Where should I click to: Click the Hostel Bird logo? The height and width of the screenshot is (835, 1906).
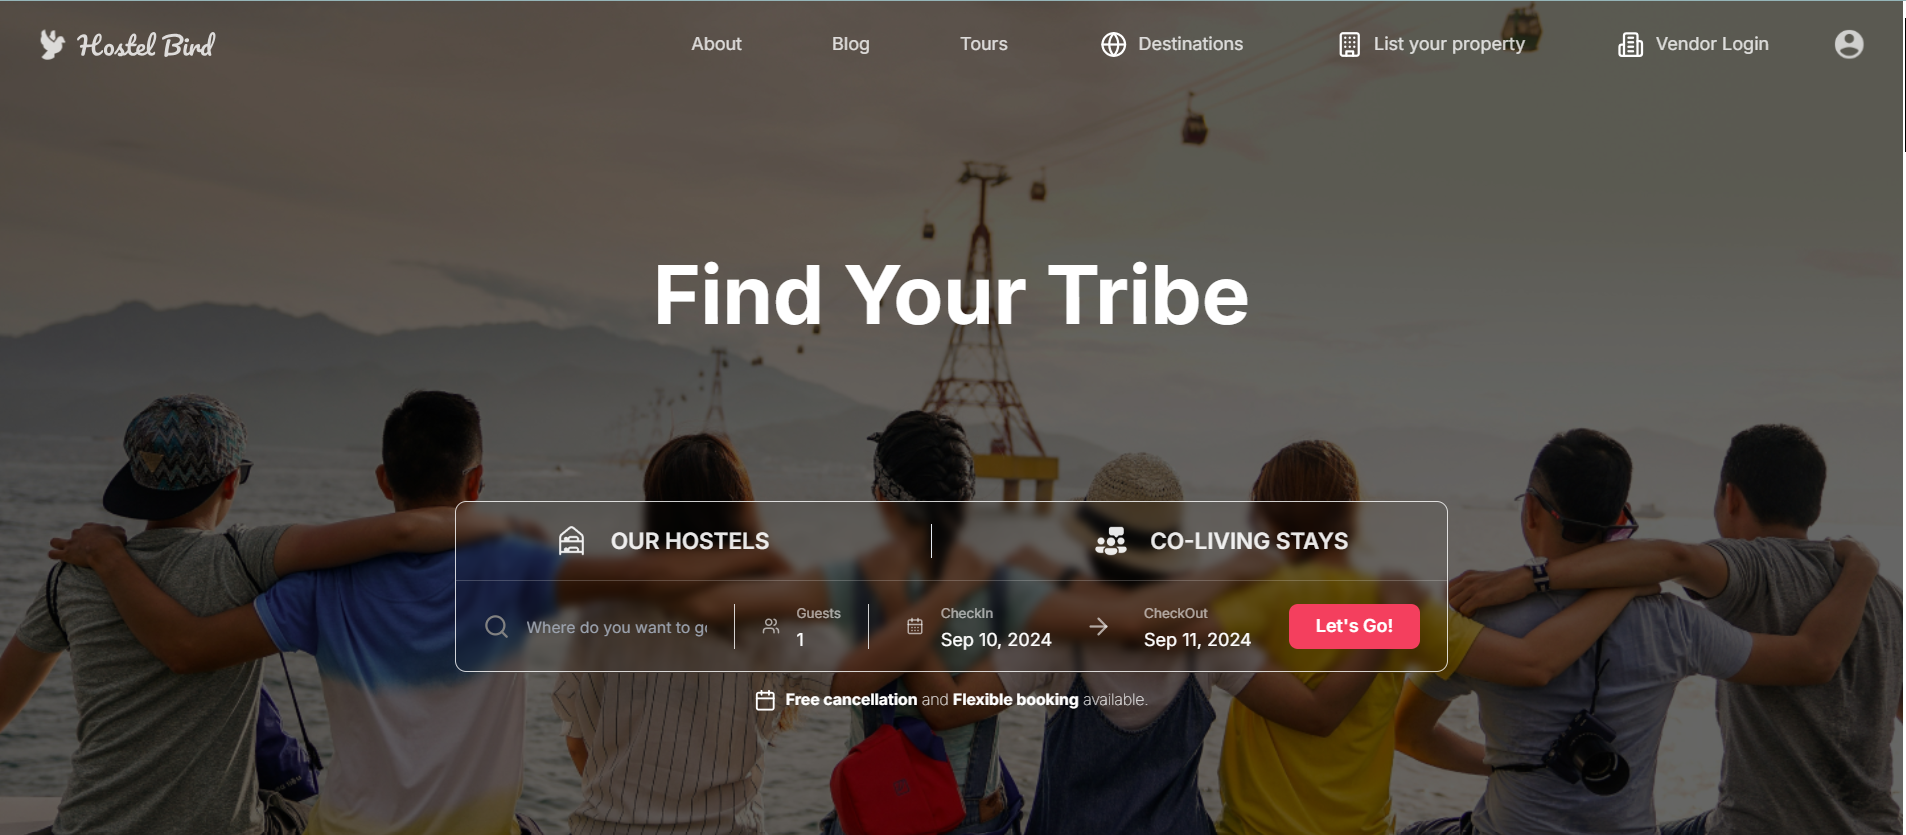pos(127,45)
